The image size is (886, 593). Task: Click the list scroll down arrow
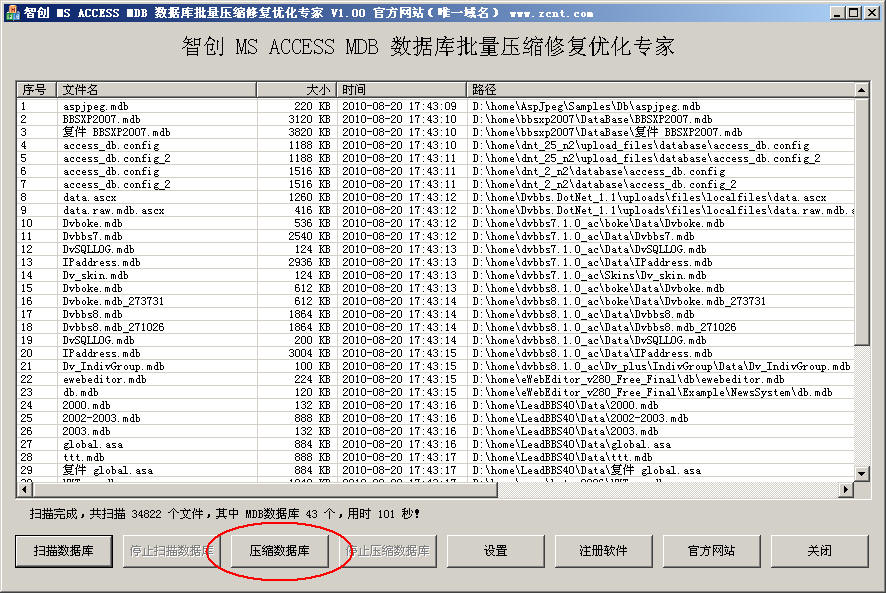(862, 474)
